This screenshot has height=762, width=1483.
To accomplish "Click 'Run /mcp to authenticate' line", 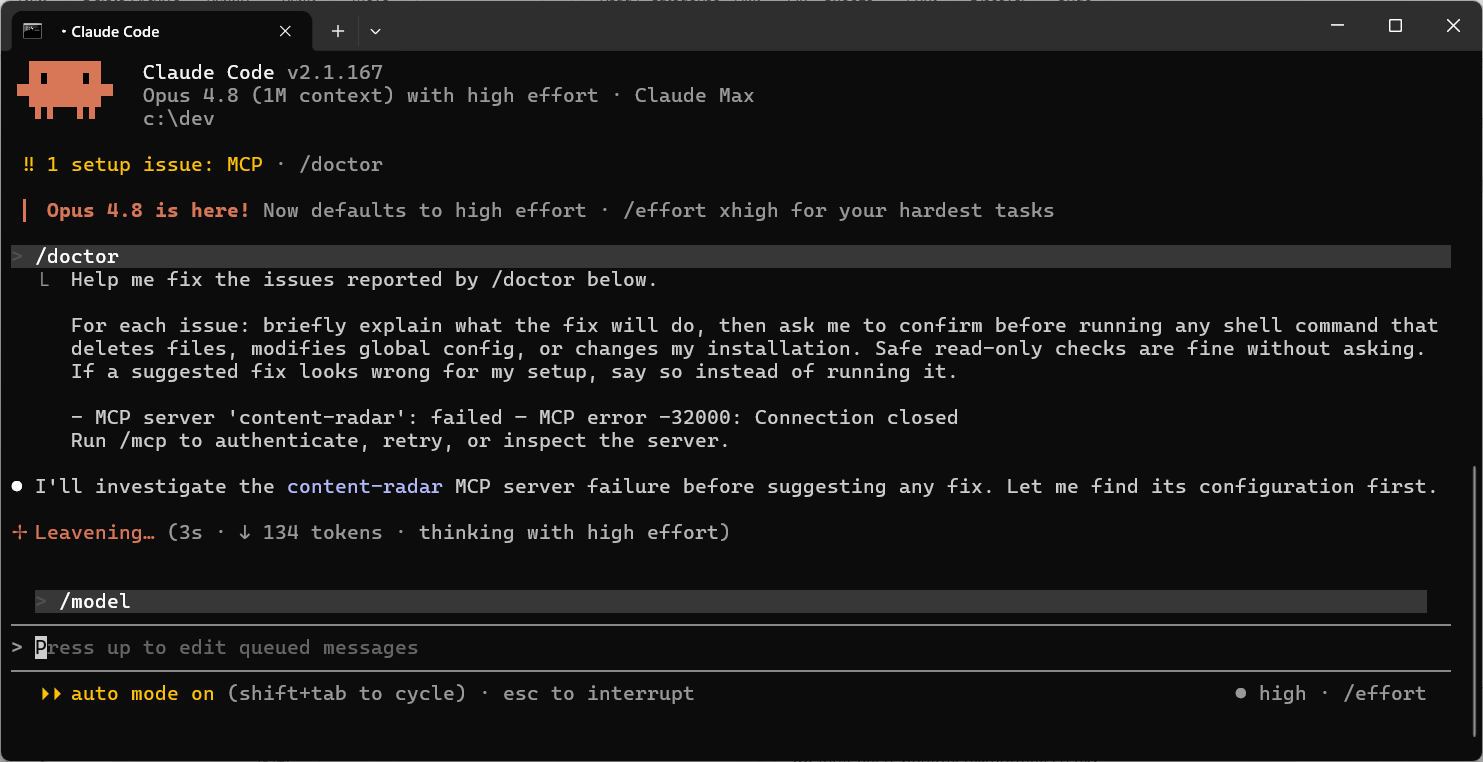I will [400, 441].
